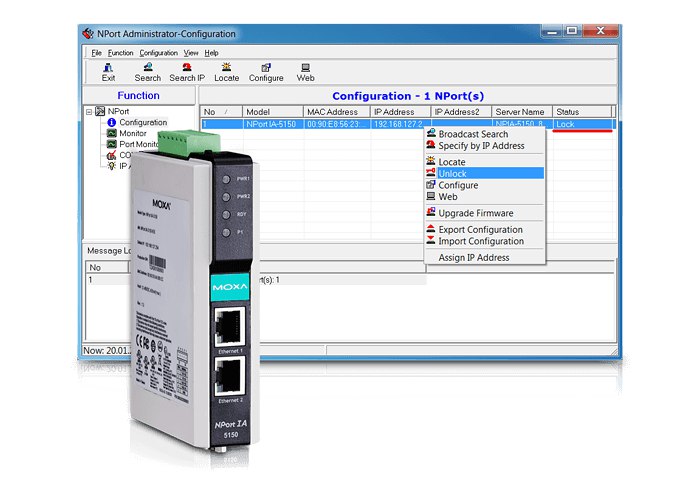Open the File menu
700x487 pixels.
coord(96,53)
